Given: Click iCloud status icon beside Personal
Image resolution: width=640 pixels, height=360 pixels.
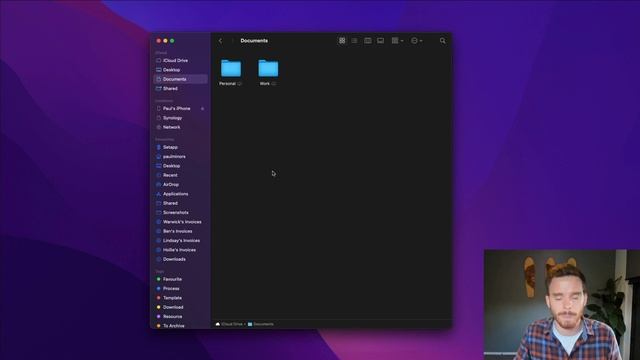Looking at the screenshot, I should pos(240,84).
